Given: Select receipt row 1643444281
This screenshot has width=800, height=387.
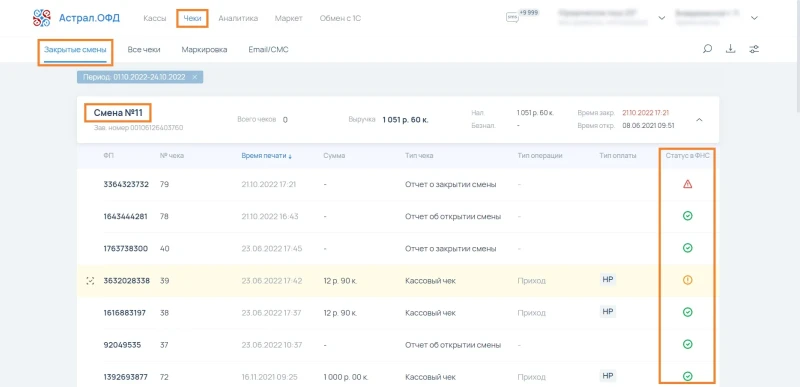Looking at the screenshot, I should (398, 217).
